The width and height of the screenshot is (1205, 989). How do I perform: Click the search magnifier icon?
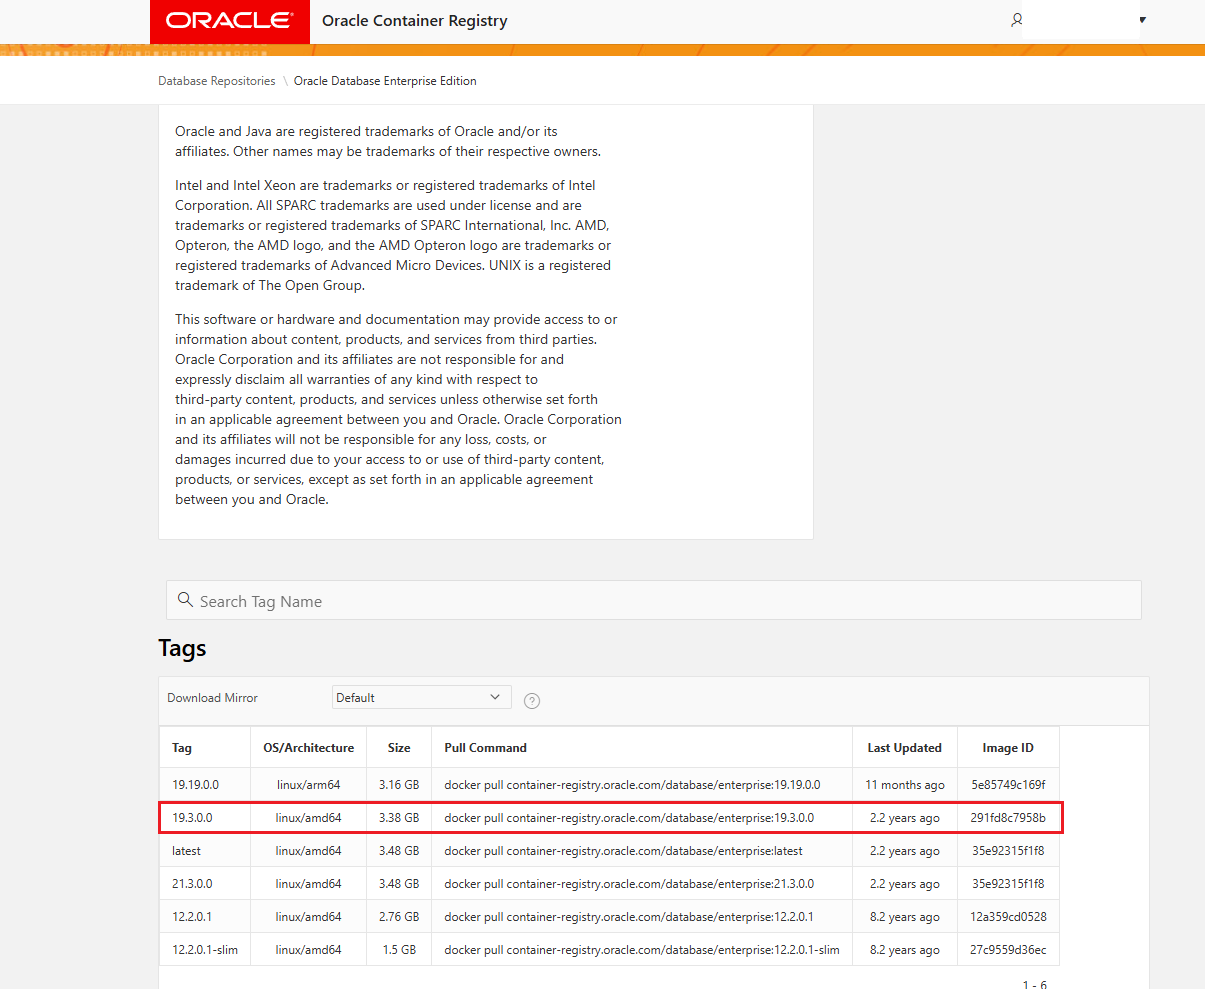coord(185,600)
